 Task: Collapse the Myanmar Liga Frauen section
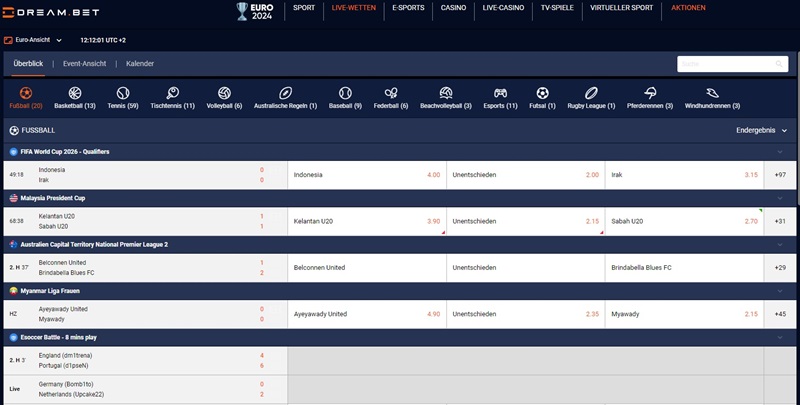point(780,291)
